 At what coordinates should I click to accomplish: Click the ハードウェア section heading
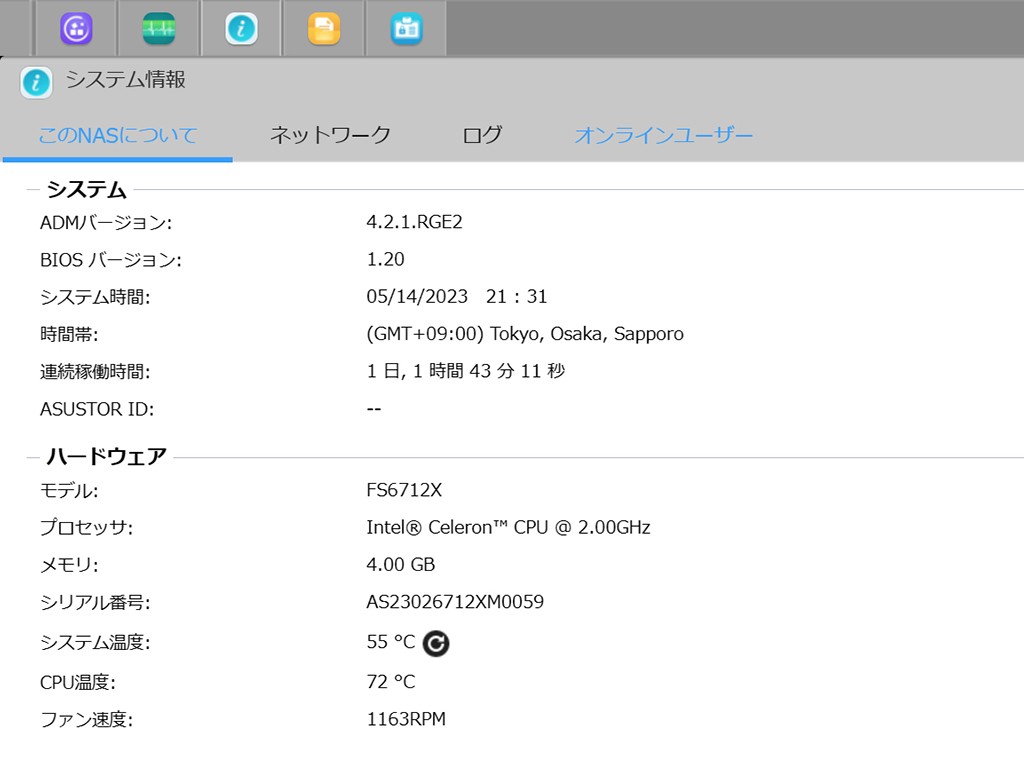(x=106, y=457)
